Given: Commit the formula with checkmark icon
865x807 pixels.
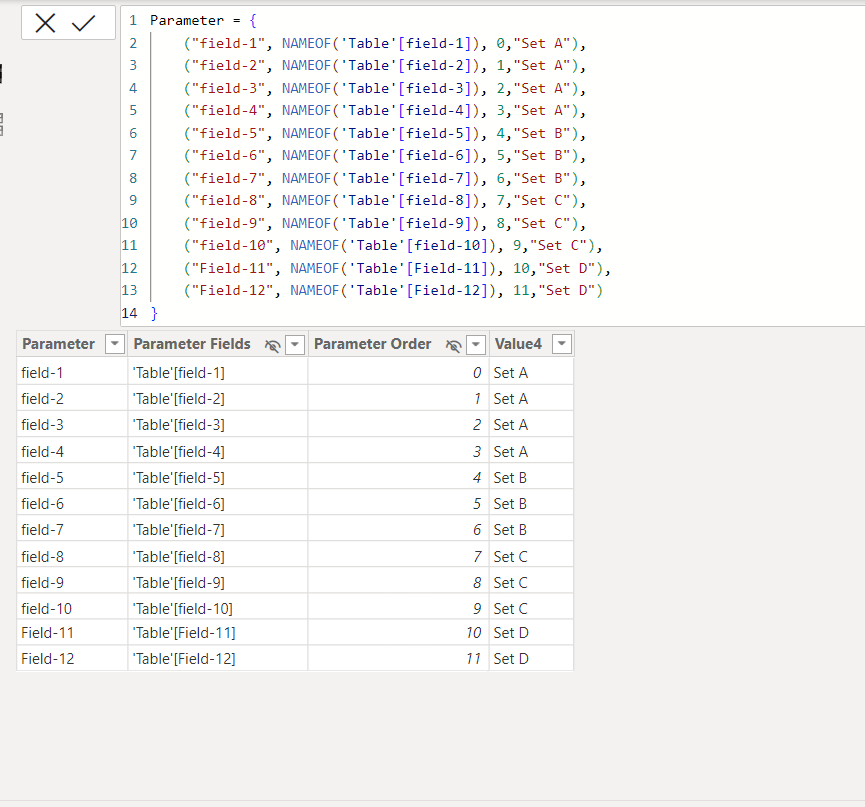Looking at the screenshot, I should click(83, 23).
